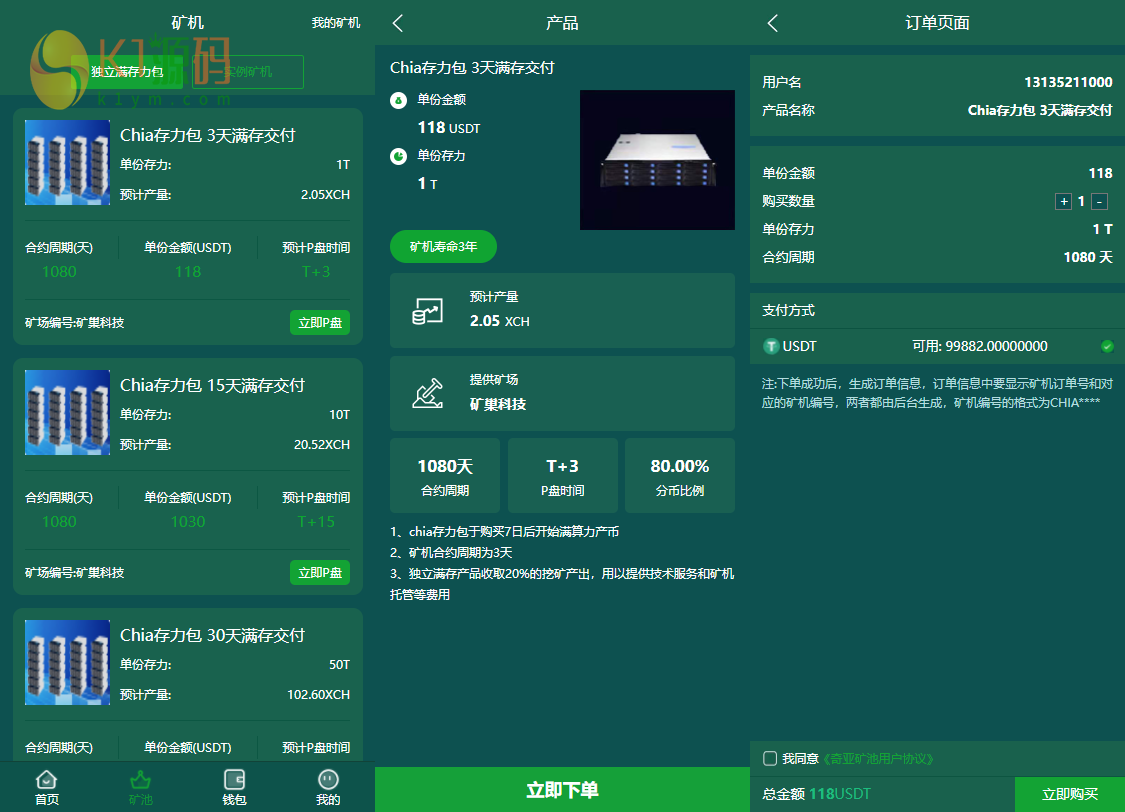Open the 矿池 mining pool icon

tap(141, 780)
